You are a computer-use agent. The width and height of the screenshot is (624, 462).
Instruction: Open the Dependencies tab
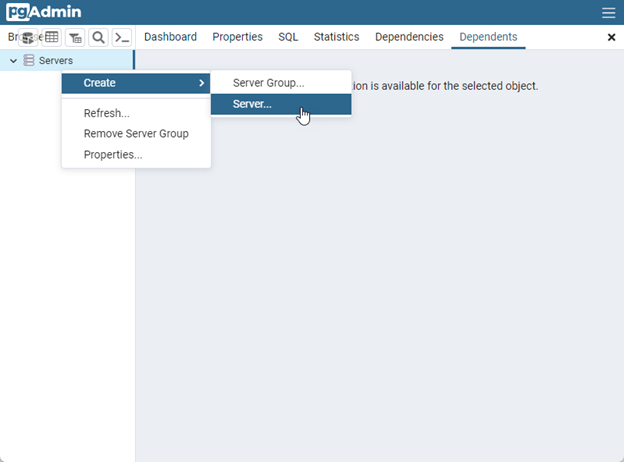coord(409,37)
